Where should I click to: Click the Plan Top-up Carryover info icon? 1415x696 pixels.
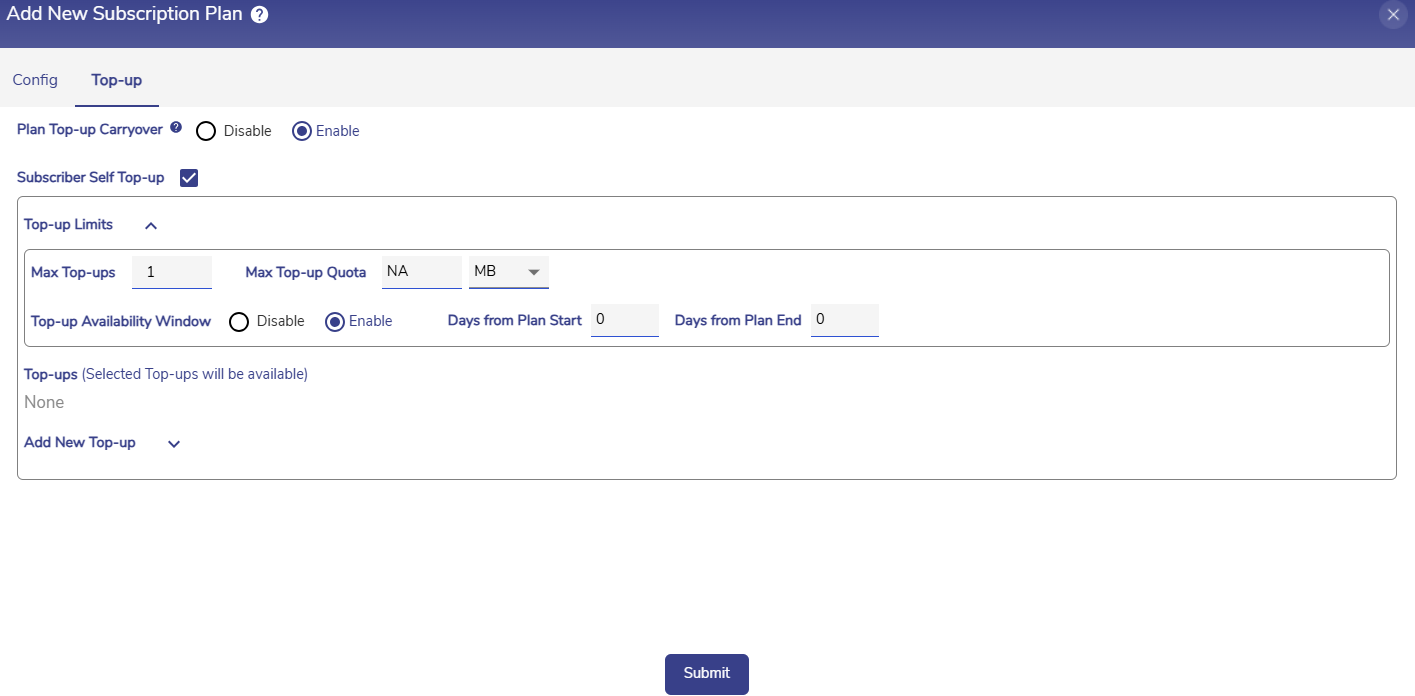[x=176, y=128]
